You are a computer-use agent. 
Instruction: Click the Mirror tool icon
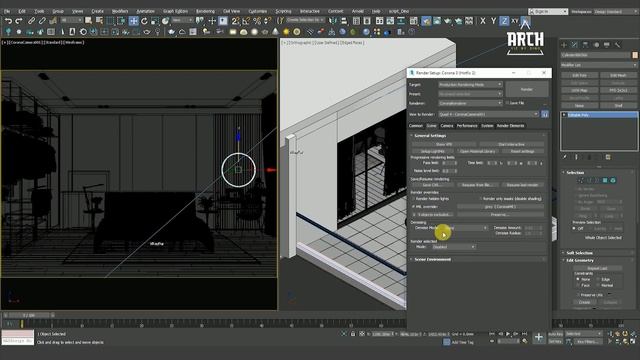(333, 20)
